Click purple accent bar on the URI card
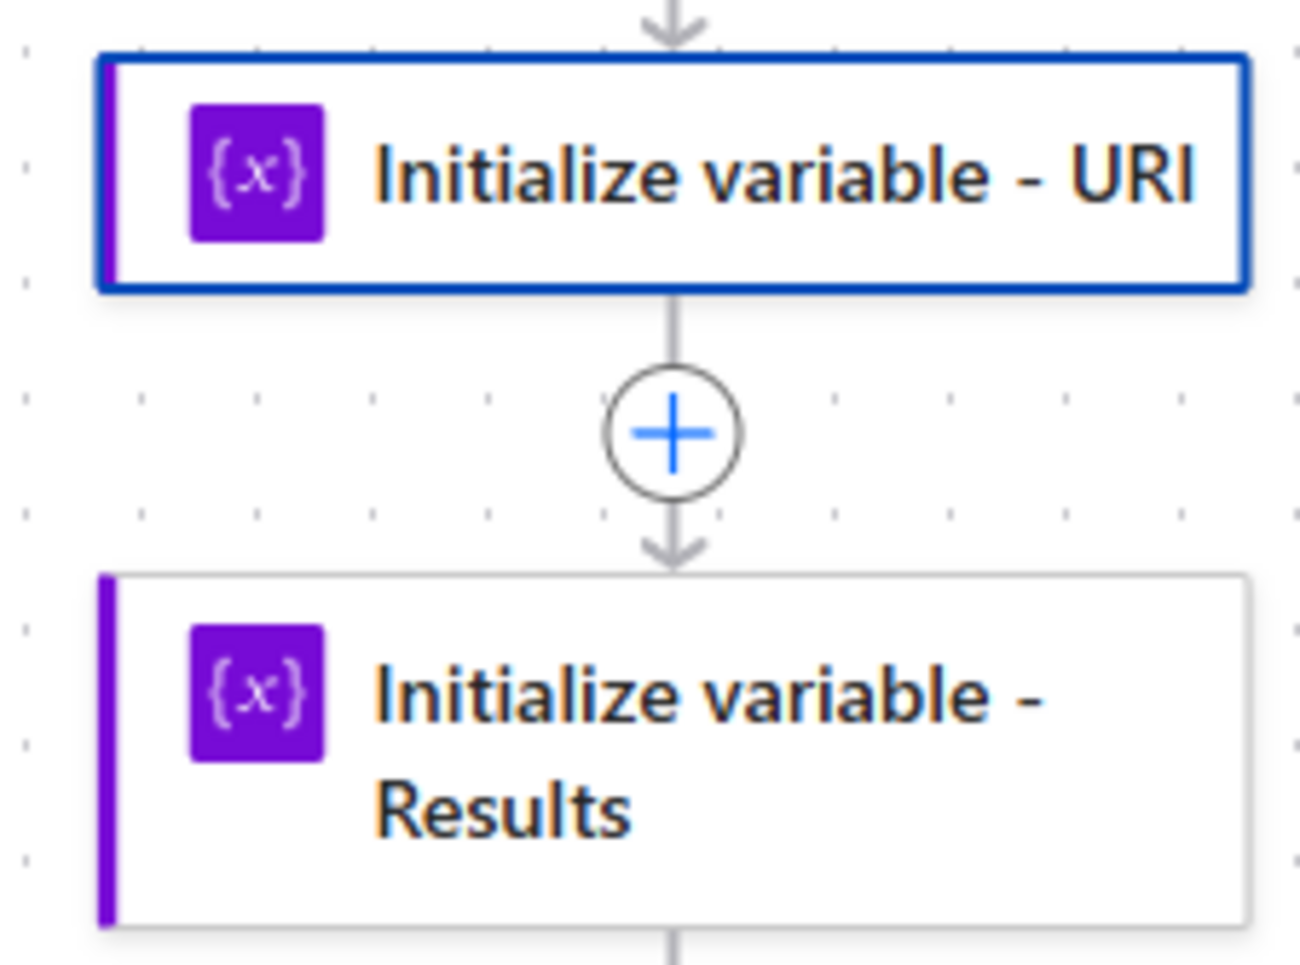 coord(109,173)
